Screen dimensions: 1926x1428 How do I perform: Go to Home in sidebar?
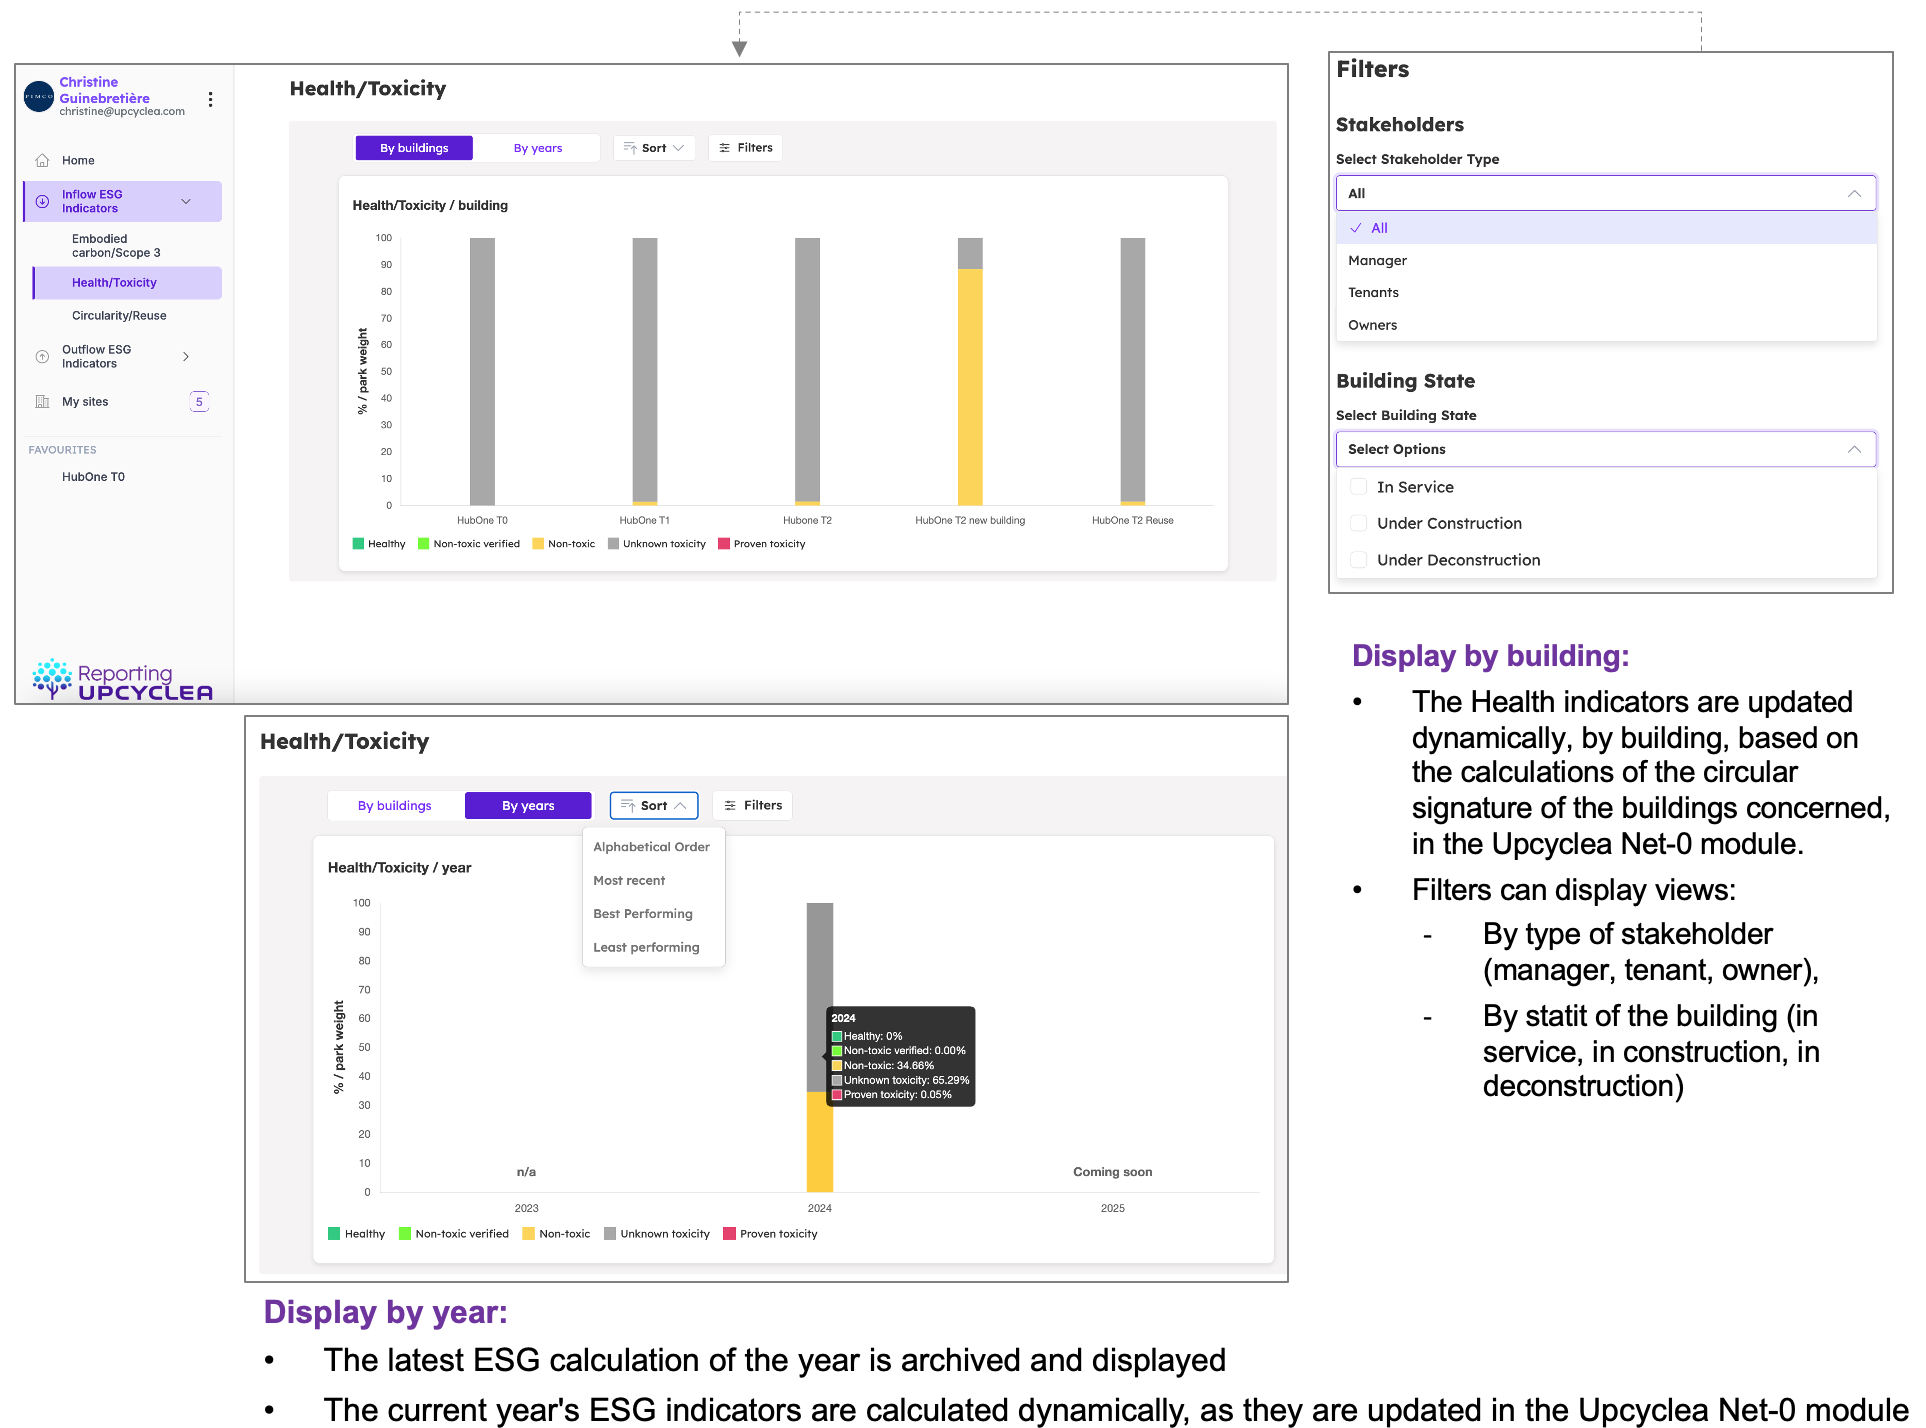click(78, 160)
